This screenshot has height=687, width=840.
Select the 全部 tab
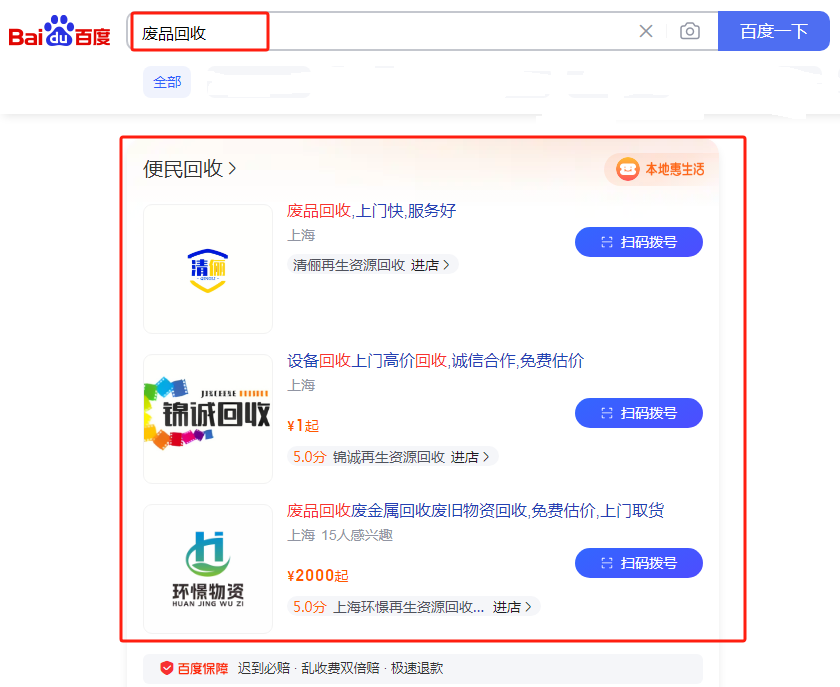[x=167, y=82]
